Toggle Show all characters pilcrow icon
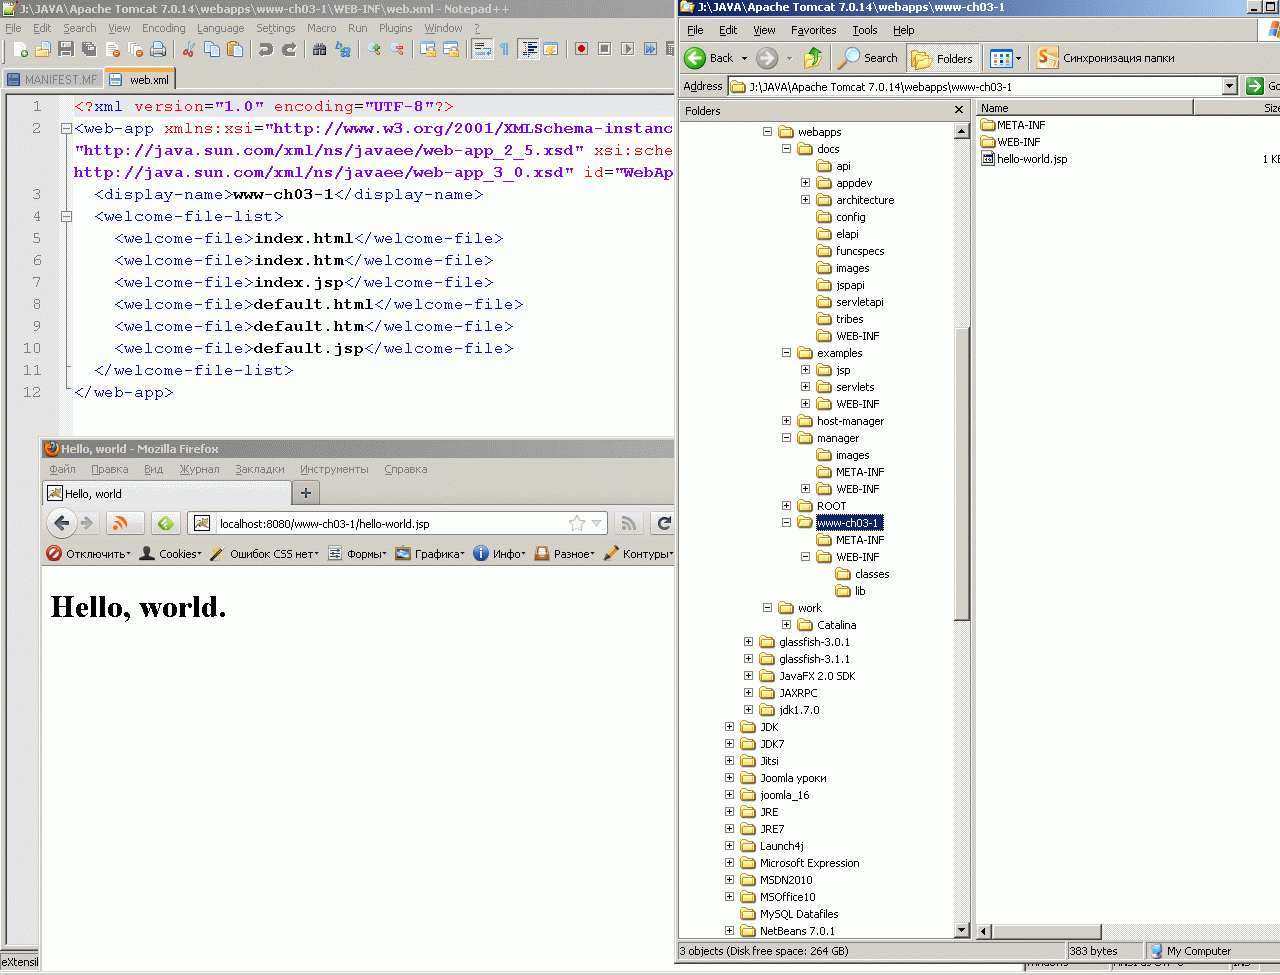Image resolution: width=1280 pixels, height=975 pixels. click(504, 49)
